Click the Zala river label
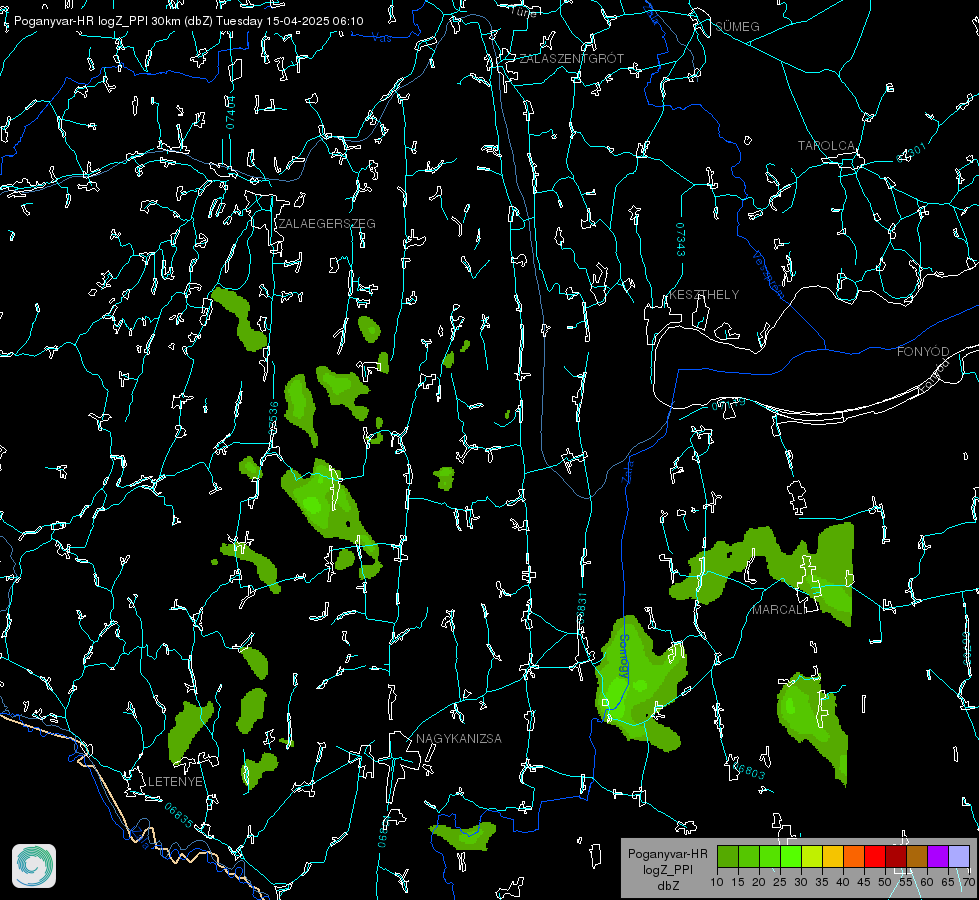979x900 pixels. 628,470
